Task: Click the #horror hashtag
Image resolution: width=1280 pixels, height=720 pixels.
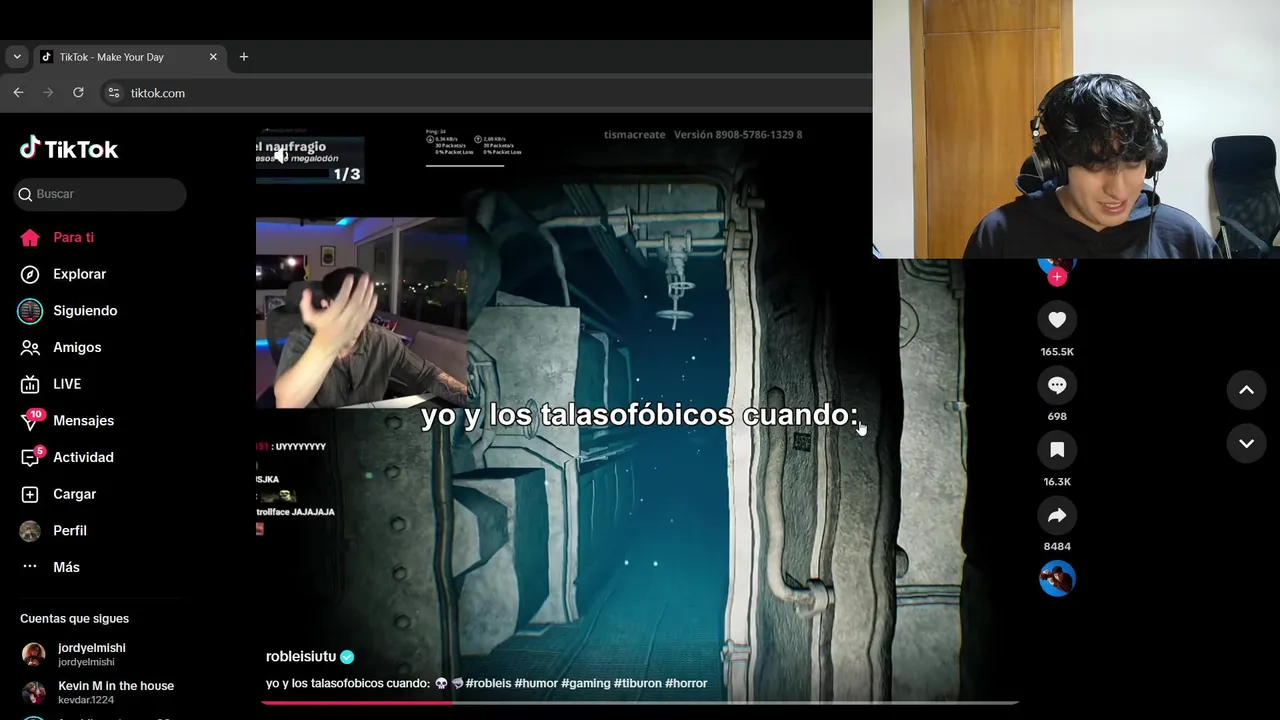Action: pos(684,683)
